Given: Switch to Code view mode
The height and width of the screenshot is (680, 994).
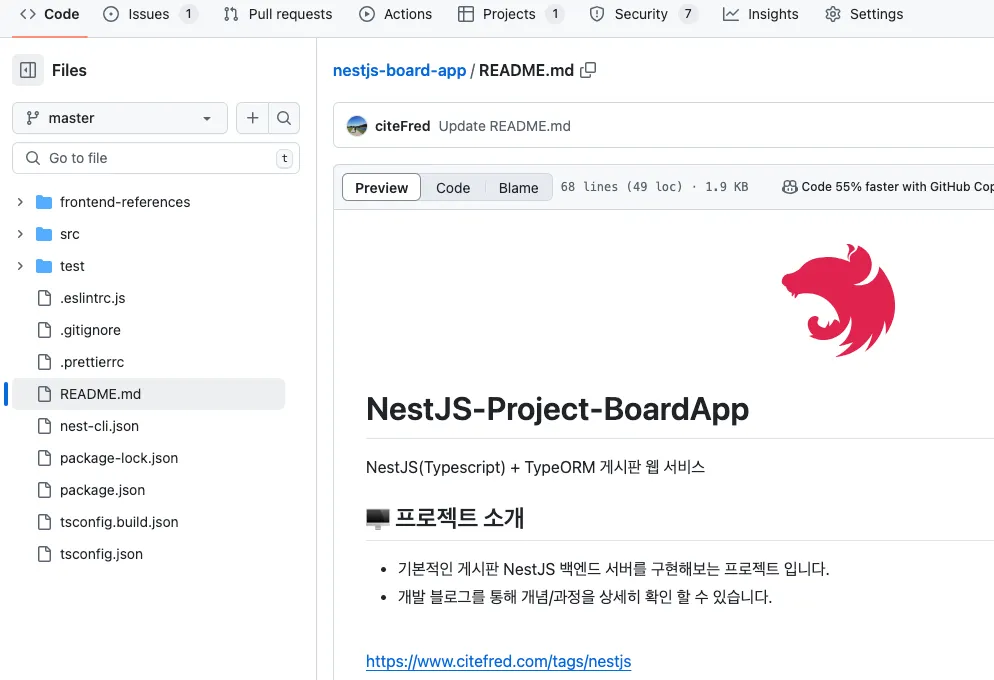Looking at the screenshot, I should 453,187.
